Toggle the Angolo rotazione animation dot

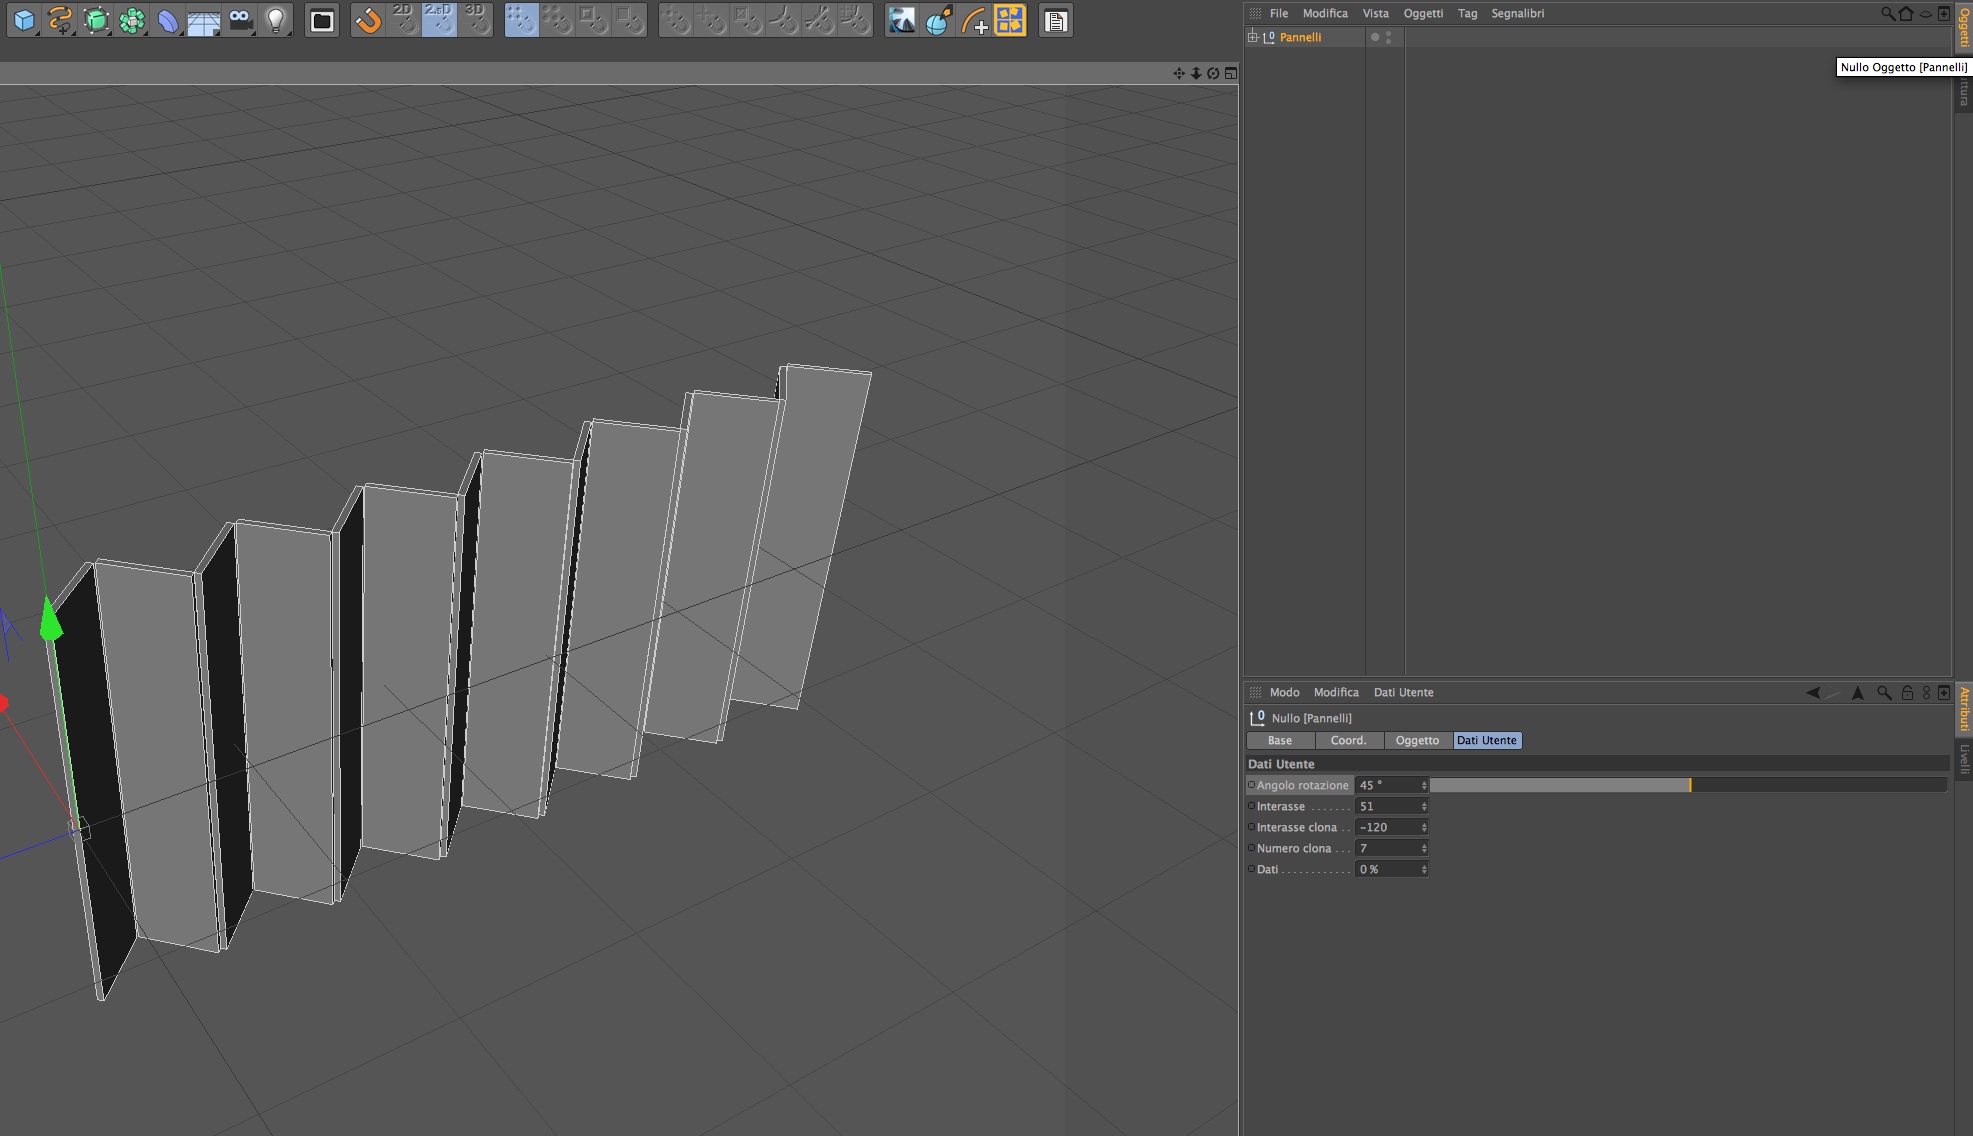1251,785
